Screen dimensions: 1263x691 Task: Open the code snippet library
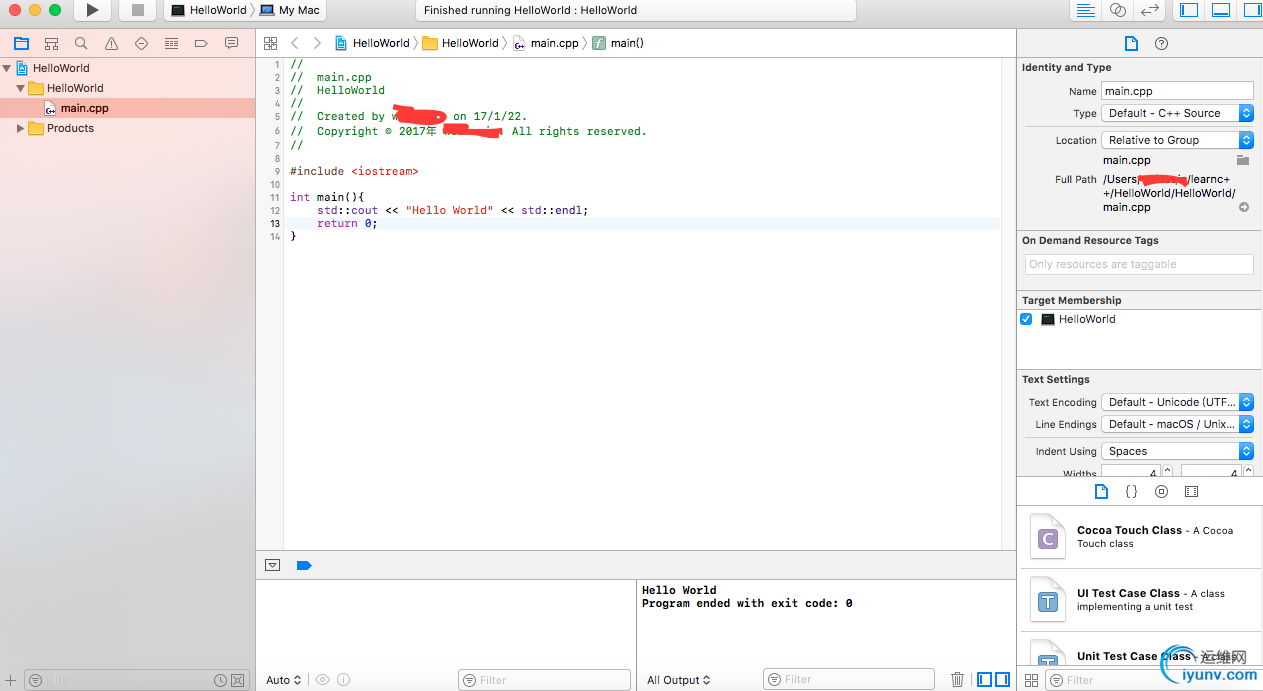click(1131, 492)
